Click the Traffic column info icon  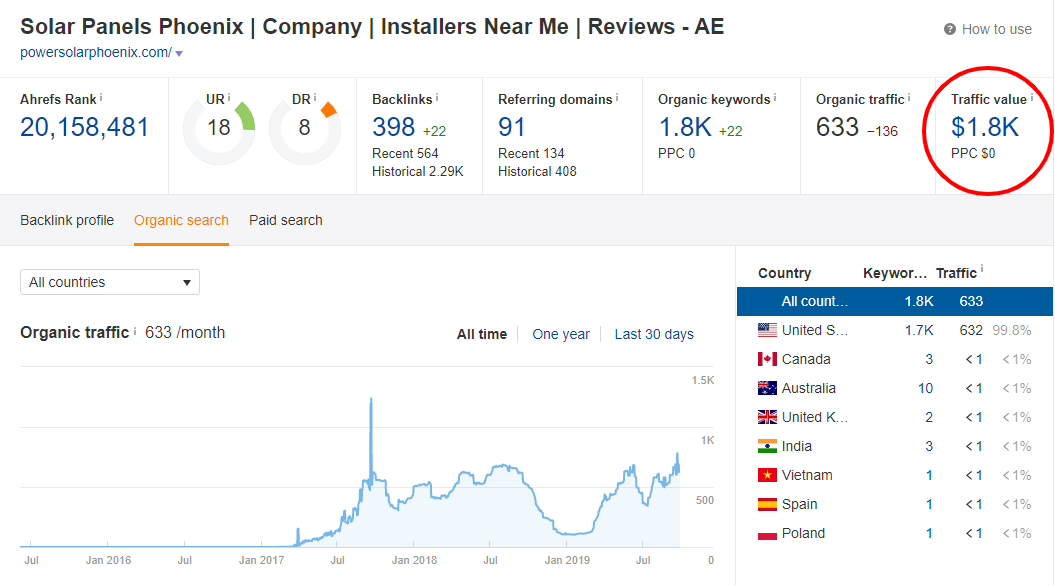(982, 269)
